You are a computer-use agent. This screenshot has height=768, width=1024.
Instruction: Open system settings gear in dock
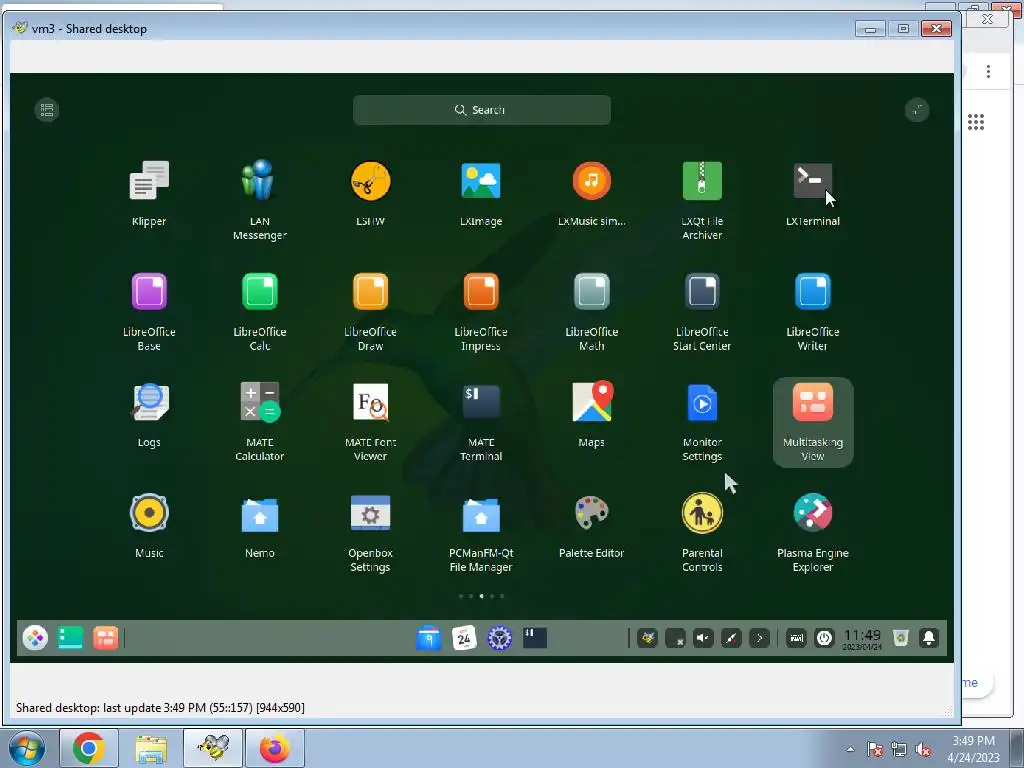[x=500, y=638]
